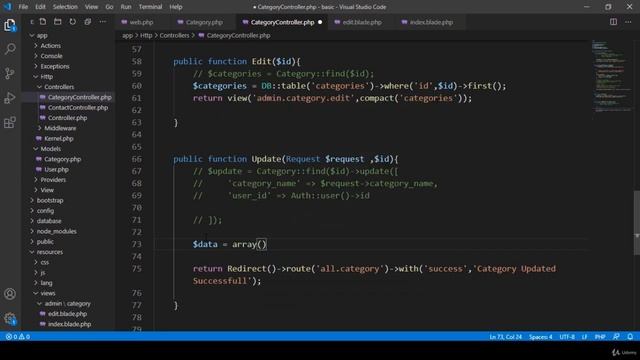Open the File menu
The width and height of the screenshot is (640, 360).
(23, 7)
